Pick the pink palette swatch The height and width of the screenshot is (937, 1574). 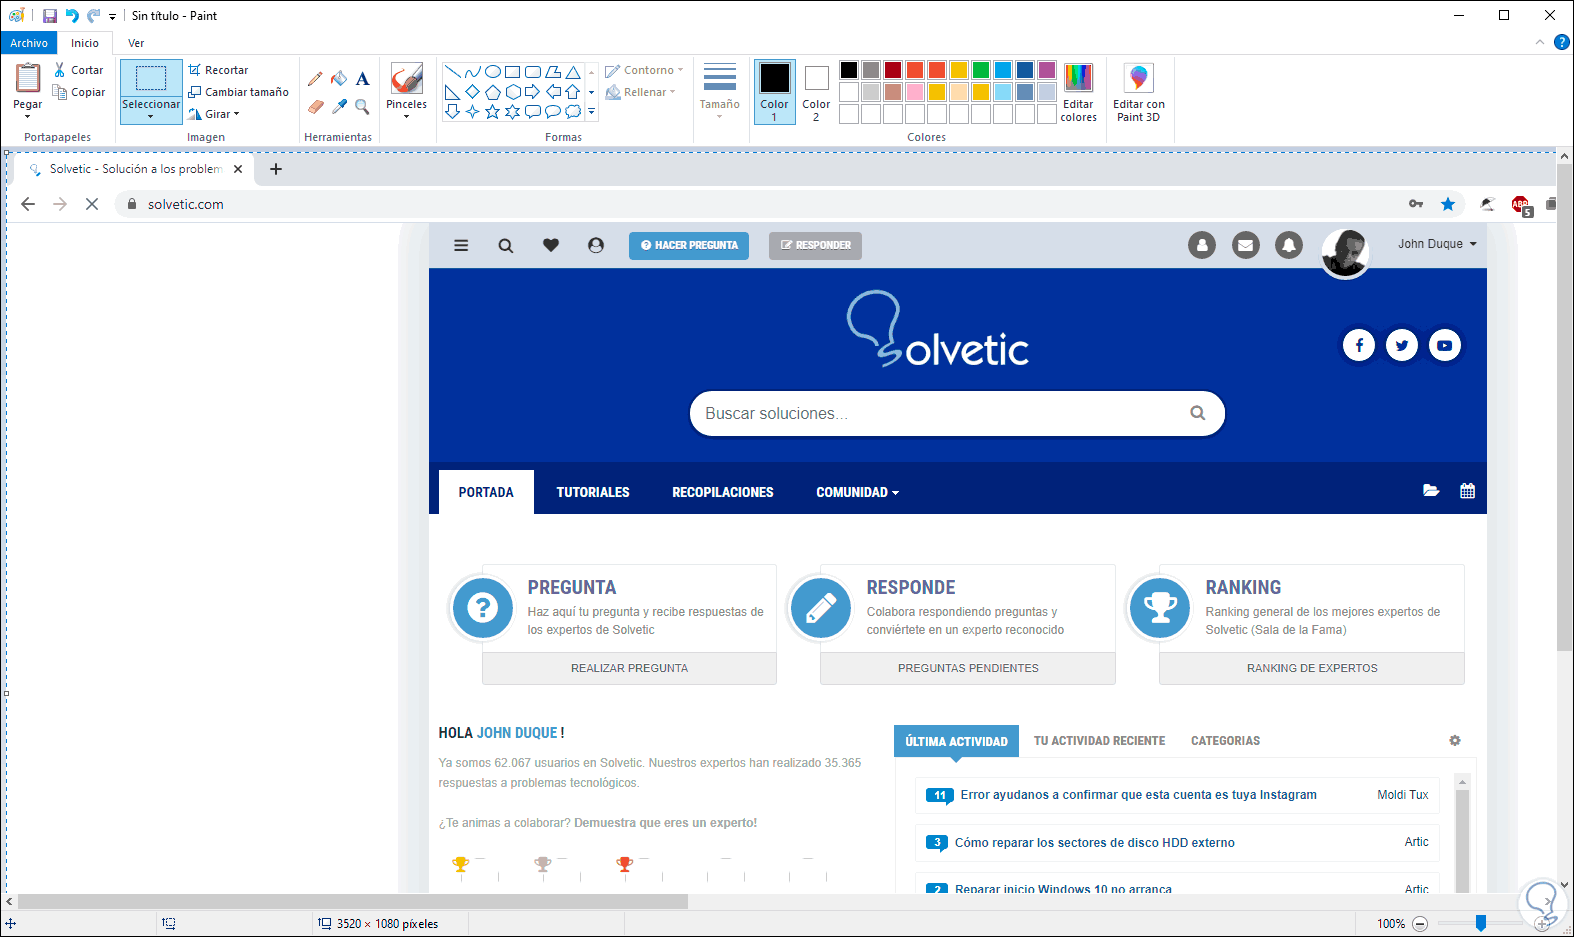click(915, 92)
